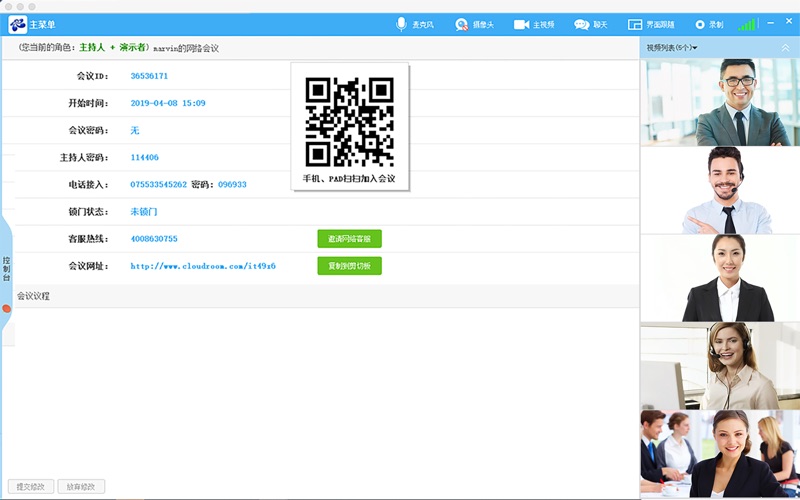Click the hotline number 4008630755

coord(154,239)
